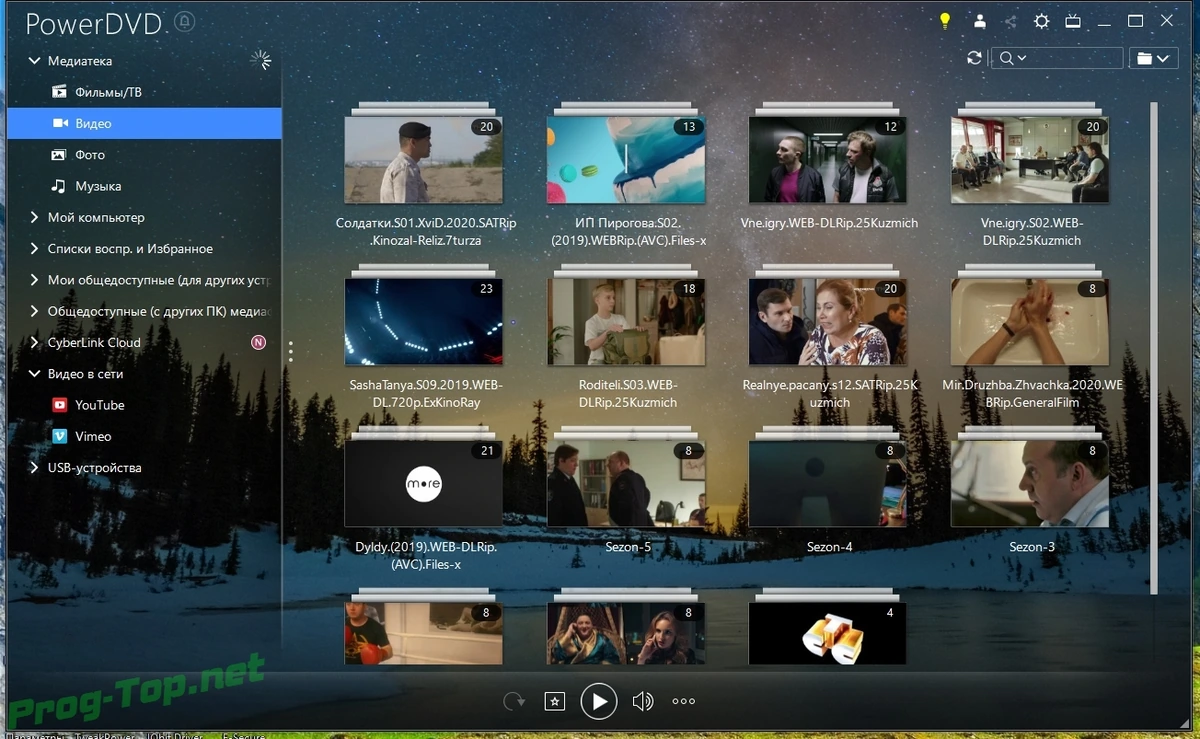The height and width of the screenshot is (739, 1200).
Task: Click the refresh library icon
Action: coord(975,58)
